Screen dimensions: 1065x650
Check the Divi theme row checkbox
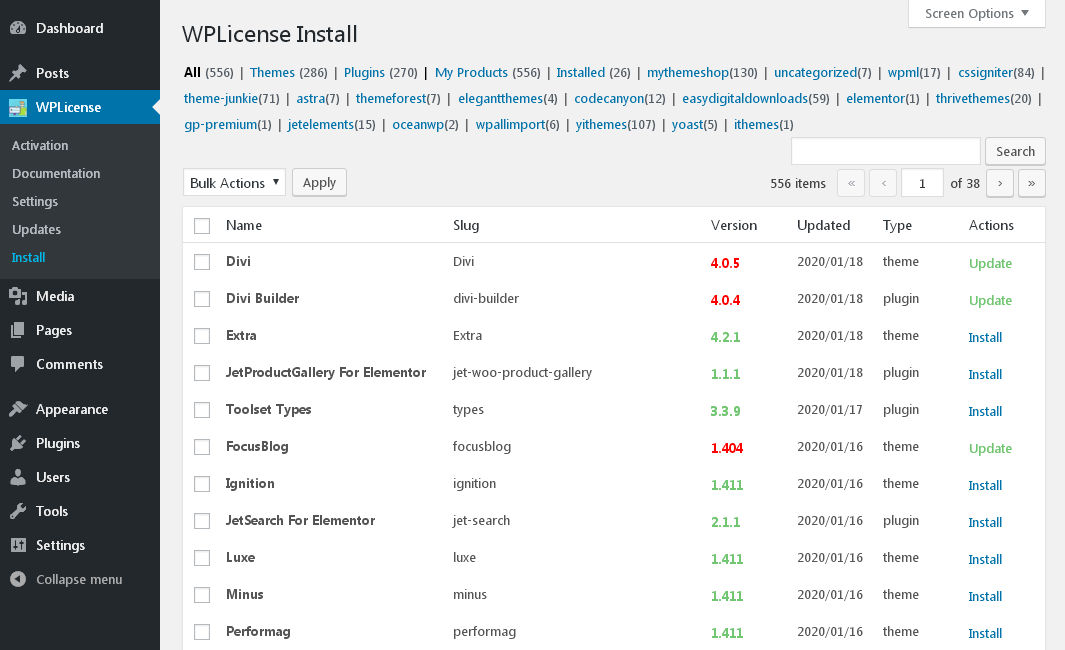202,262
